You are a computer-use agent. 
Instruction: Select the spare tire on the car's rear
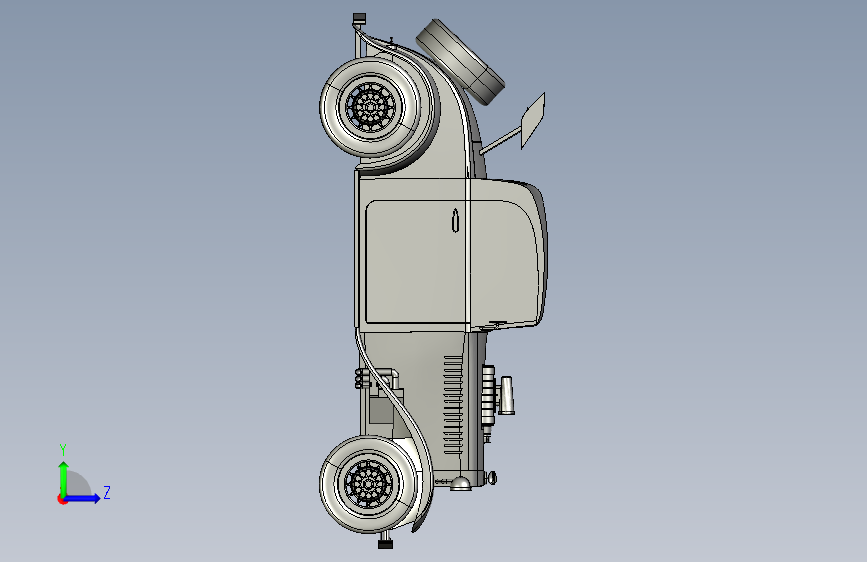coord(460,62)
